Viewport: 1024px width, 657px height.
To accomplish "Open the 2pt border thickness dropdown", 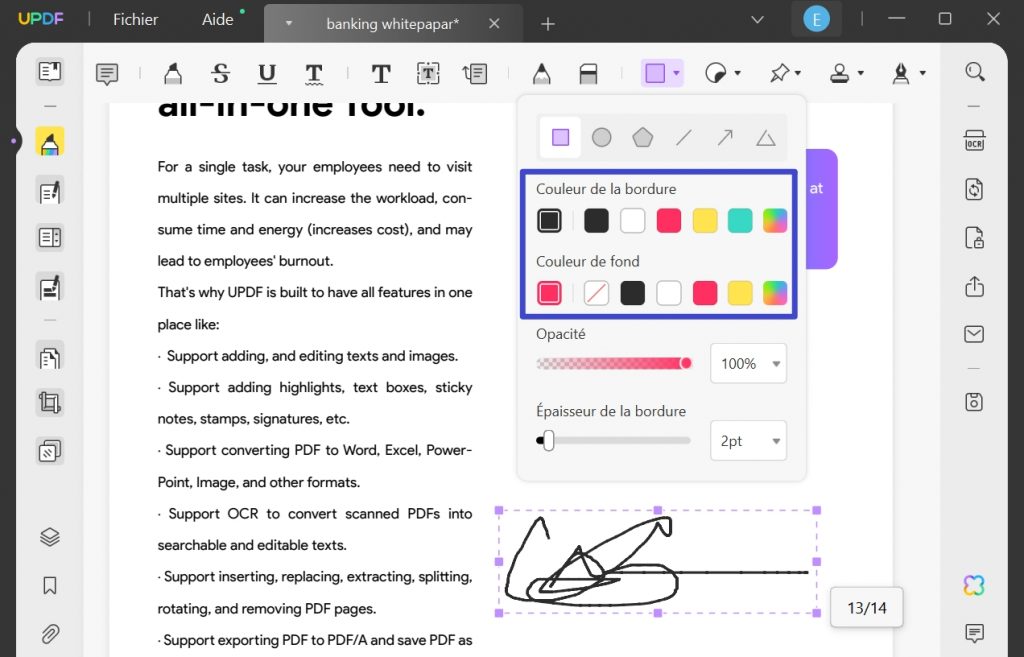I will pyautogui.click(x=748, y=441).
